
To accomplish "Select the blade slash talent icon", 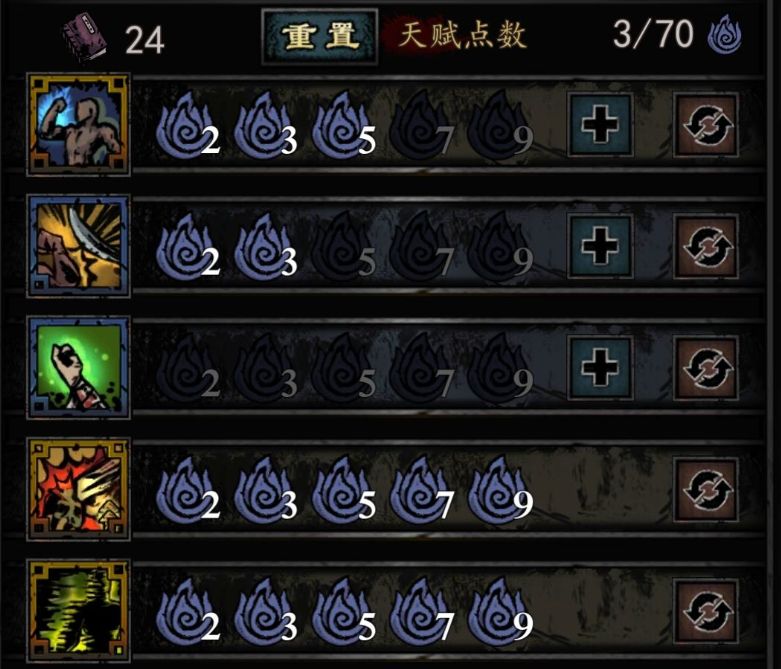I will coord(79,246).
